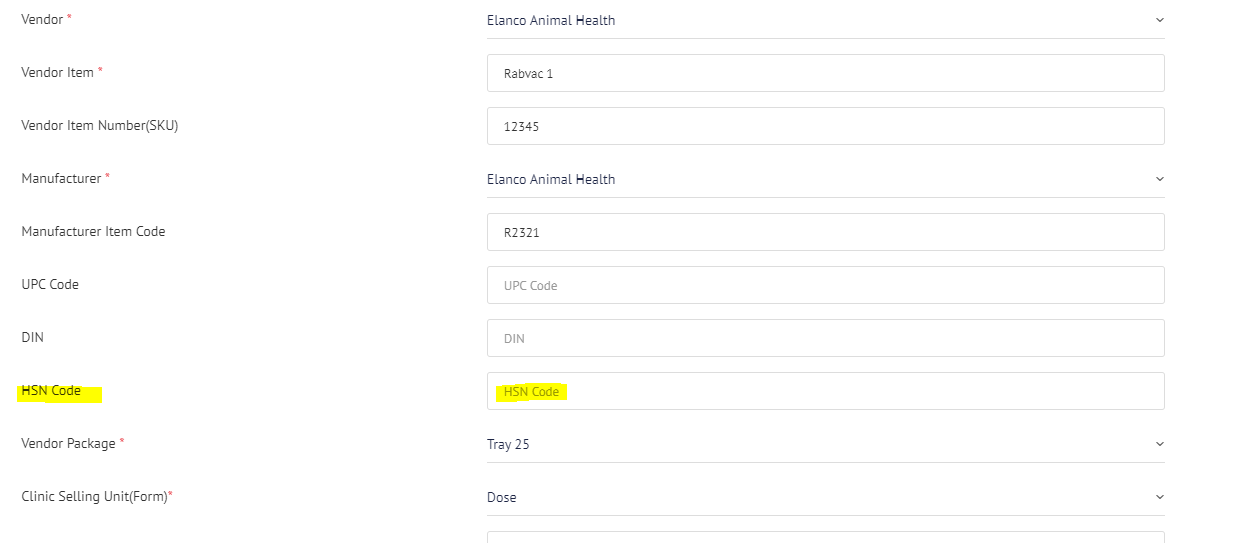1233x543 pixels.
Task: Click the partially visible input box at bottom
Action: 825,537
